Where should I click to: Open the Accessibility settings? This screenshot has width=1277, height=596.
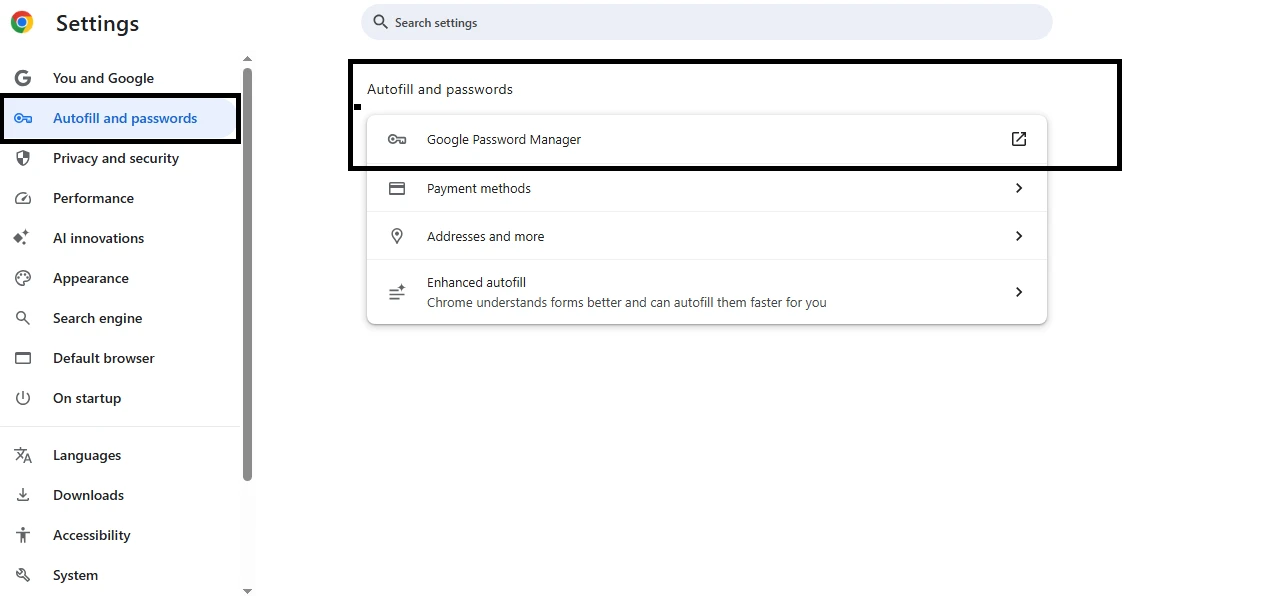point(91,535)
